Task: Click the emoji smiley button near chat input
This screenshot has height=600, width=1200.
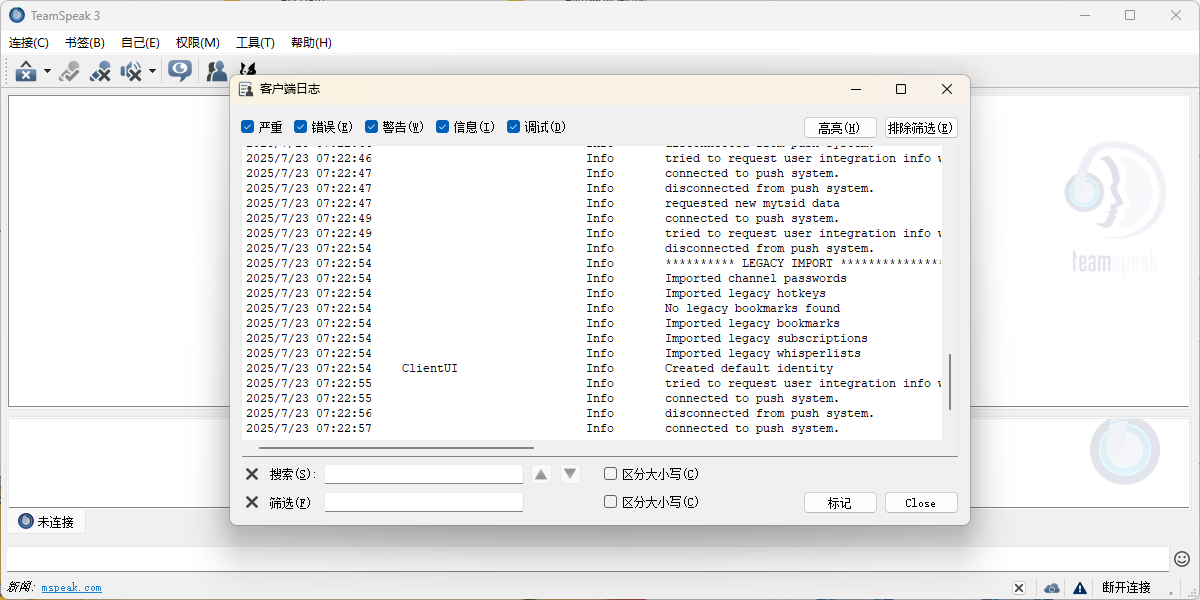Action: (x=1182, y=558)
